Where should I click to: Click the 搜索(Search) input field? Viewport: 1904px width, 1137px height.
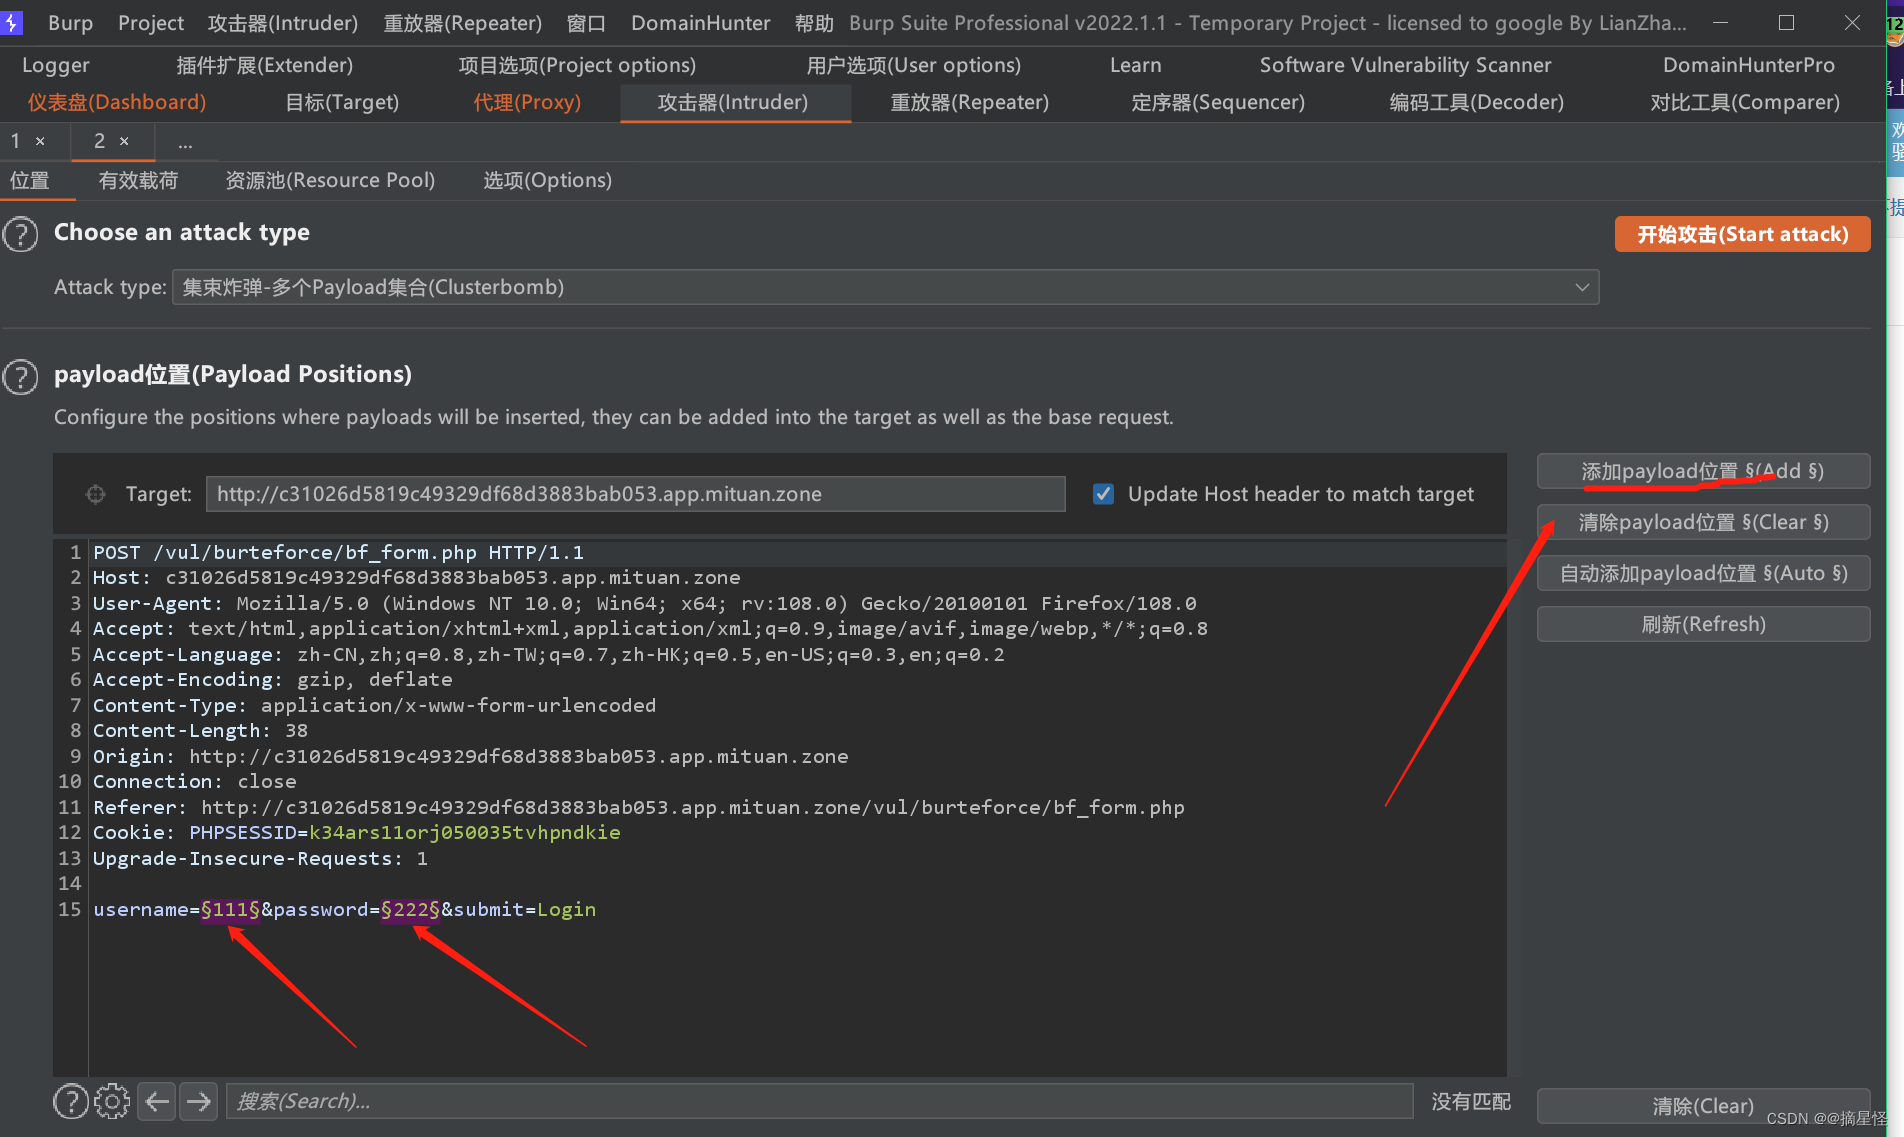pos(819,1101)
